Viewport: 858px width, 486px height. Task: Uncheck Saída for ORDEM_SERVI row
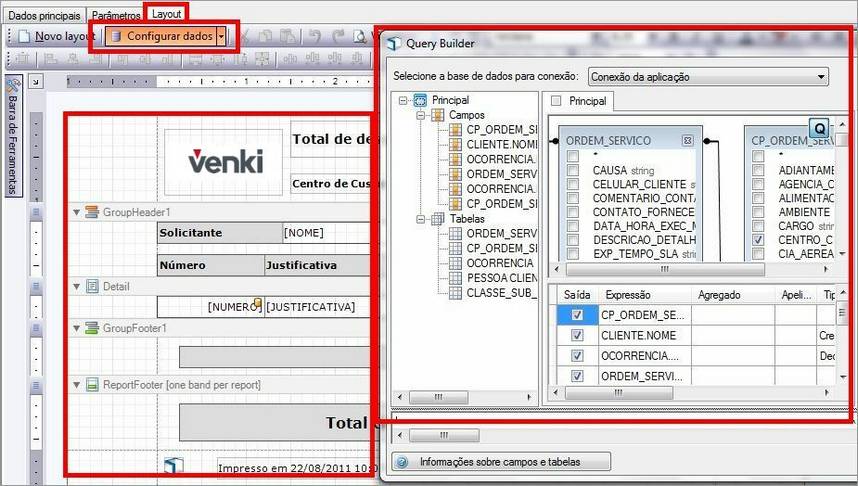pos(577,377)
